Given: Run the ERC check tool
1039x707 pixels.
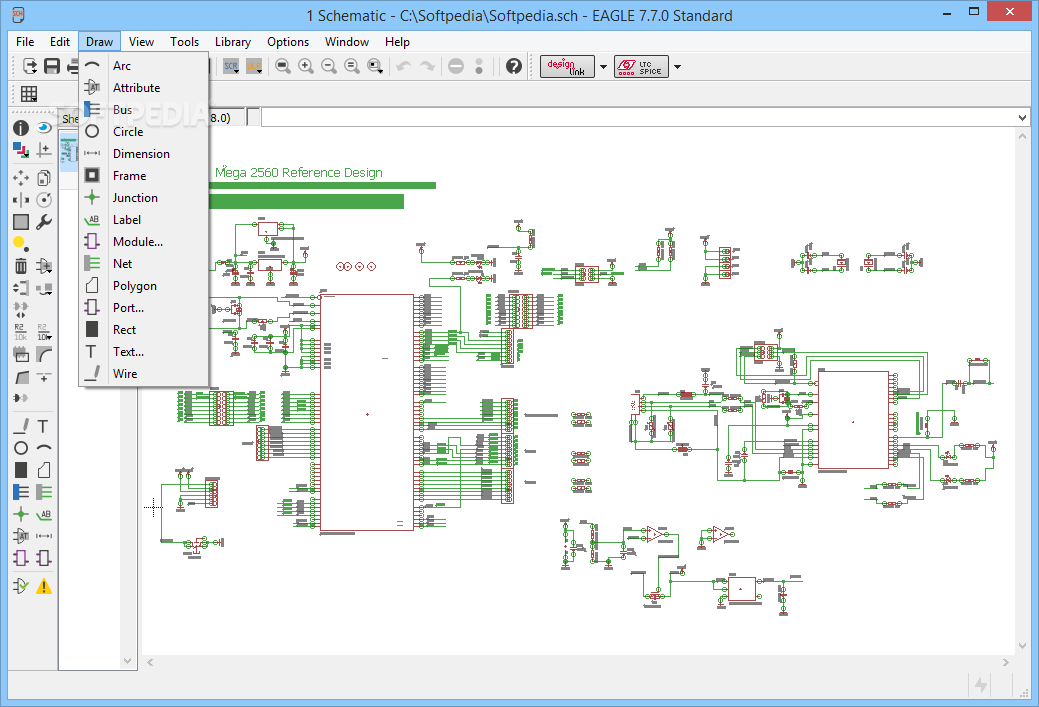Looking at the screenshot, I should (21, 586).
